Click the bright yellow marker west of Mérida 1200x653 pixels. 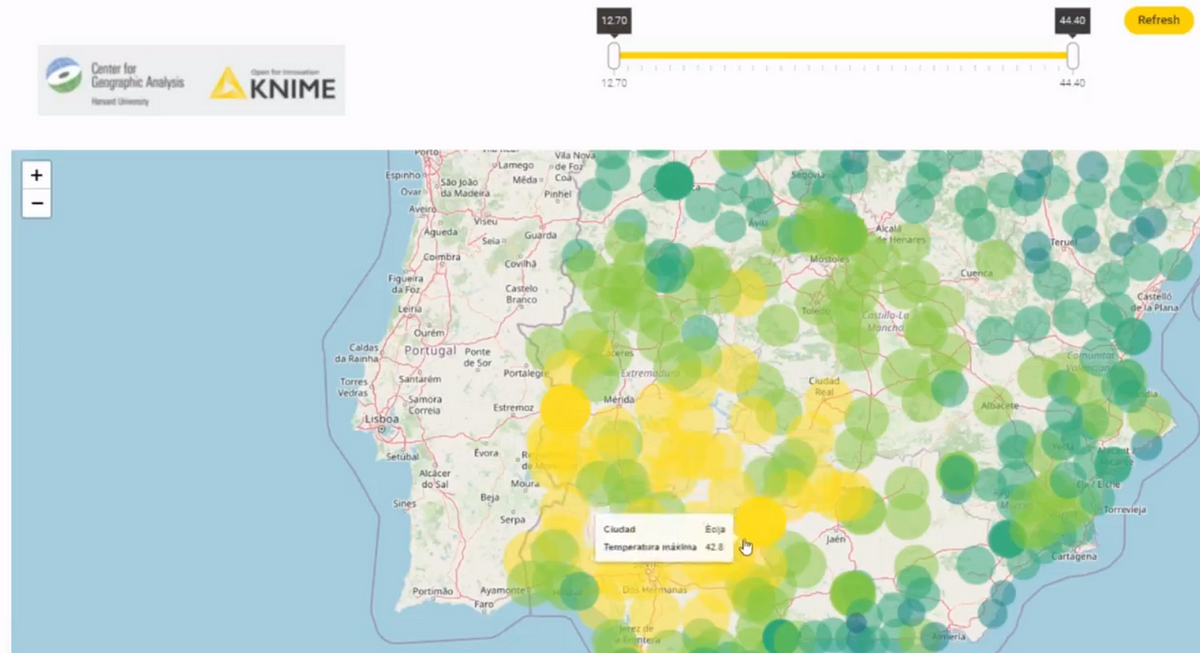tap(566, 410)
